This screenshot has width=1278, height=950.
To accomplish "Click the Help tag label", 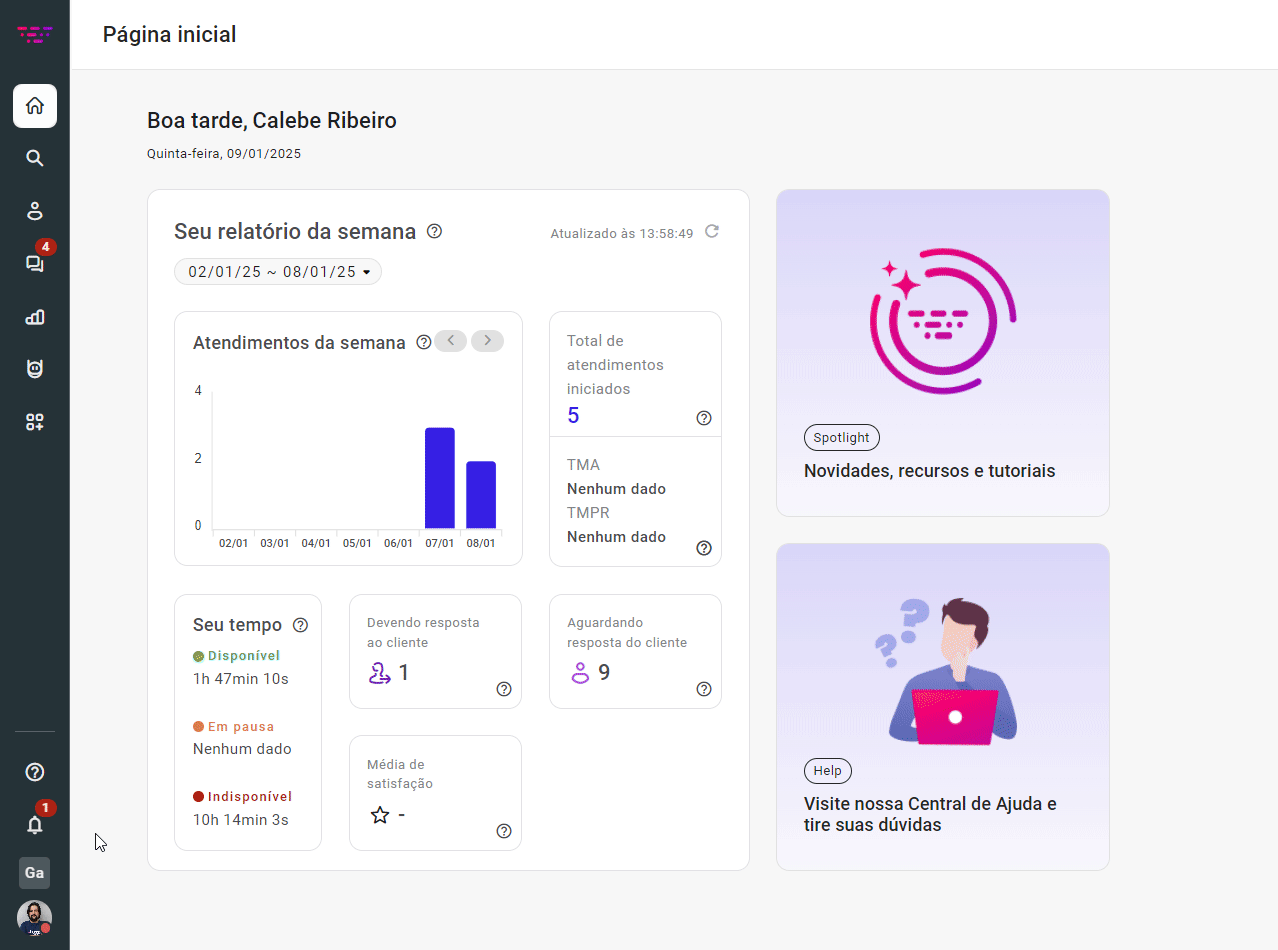I will point(828,771).
